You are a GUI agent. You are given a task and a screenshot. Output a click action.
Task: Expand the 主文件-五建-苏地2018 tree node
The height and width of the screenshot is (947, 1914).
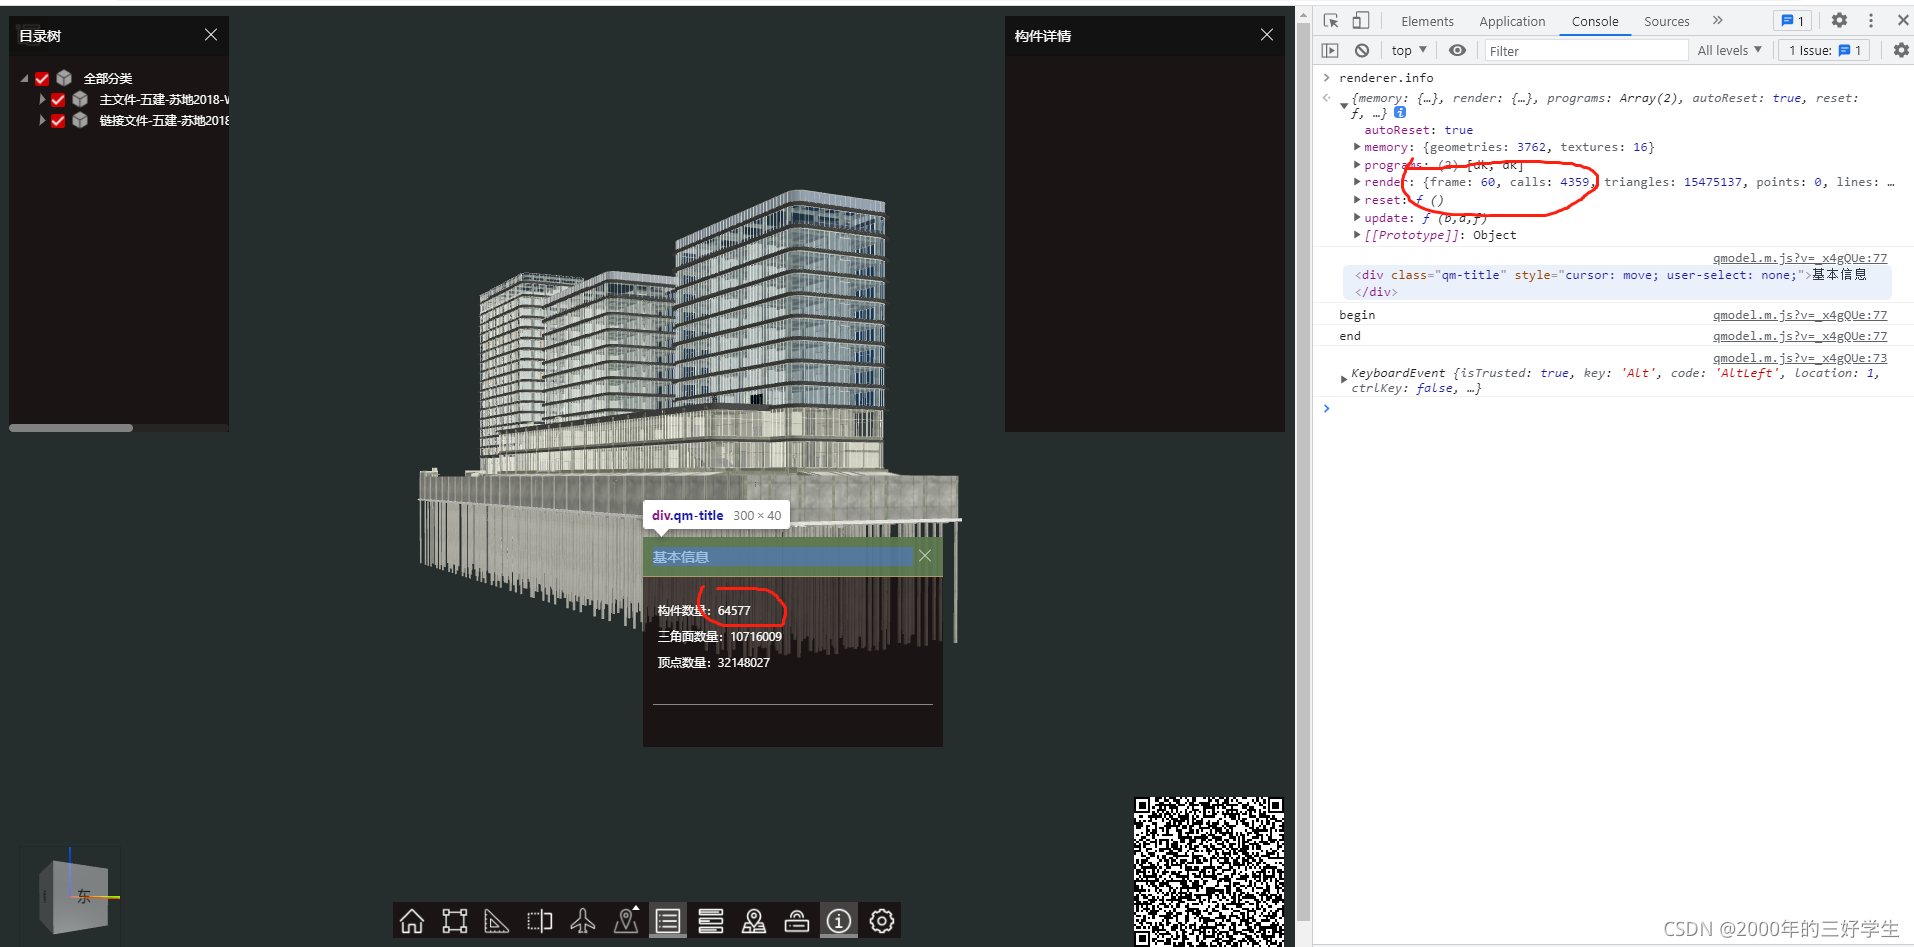(x=41, y=100)
